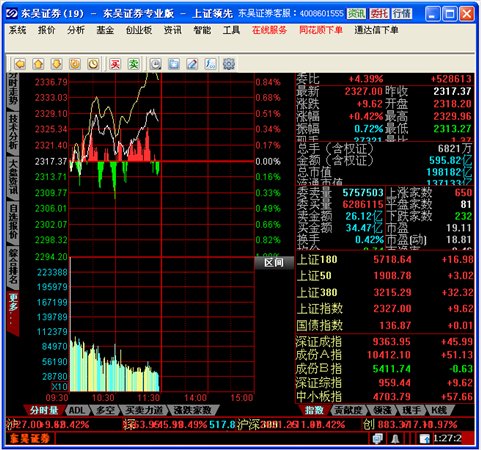
Task: Switch to the 买卖力道 bottom tab
Action: 144,410
